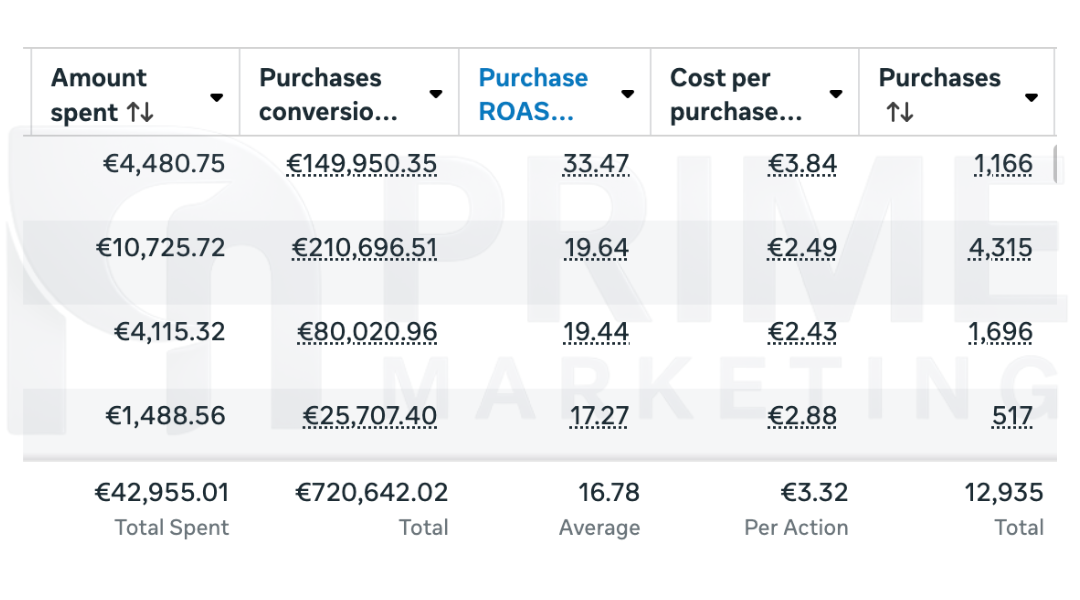Screen dimensions: 1080x600
Task: Click sort arrows under Purchases header
Action: pos(899,113)
